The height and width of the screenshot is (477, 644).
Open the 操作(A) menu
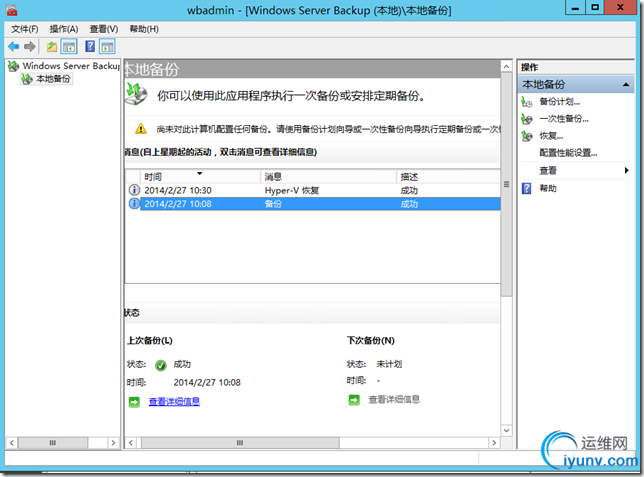tap(64, 29)
